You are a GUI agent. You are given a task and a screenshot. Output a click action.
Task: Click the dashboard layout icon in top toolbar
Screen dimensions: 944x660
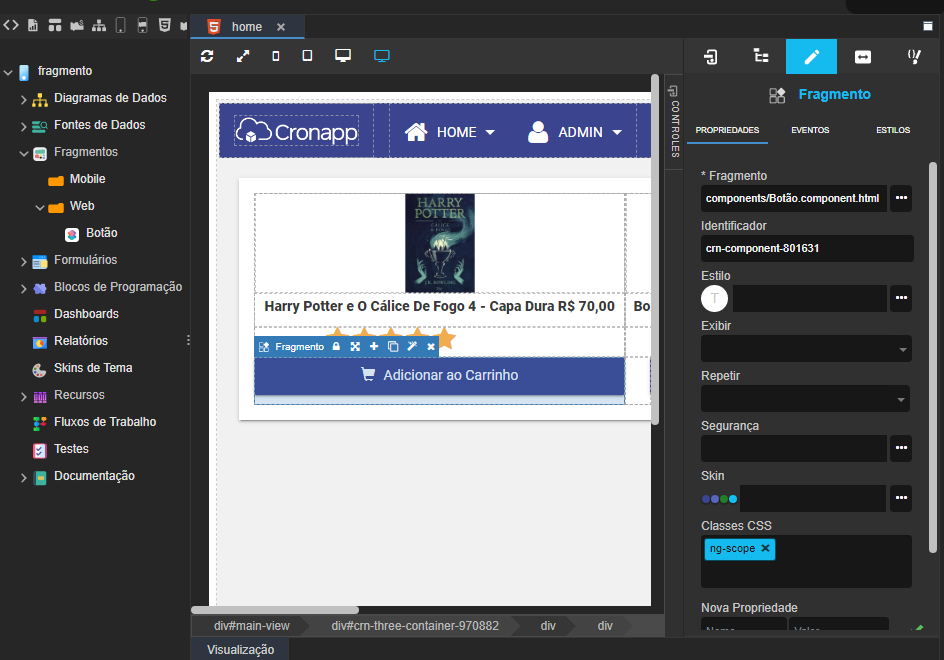pyautogui.click(x=55, y=25)
